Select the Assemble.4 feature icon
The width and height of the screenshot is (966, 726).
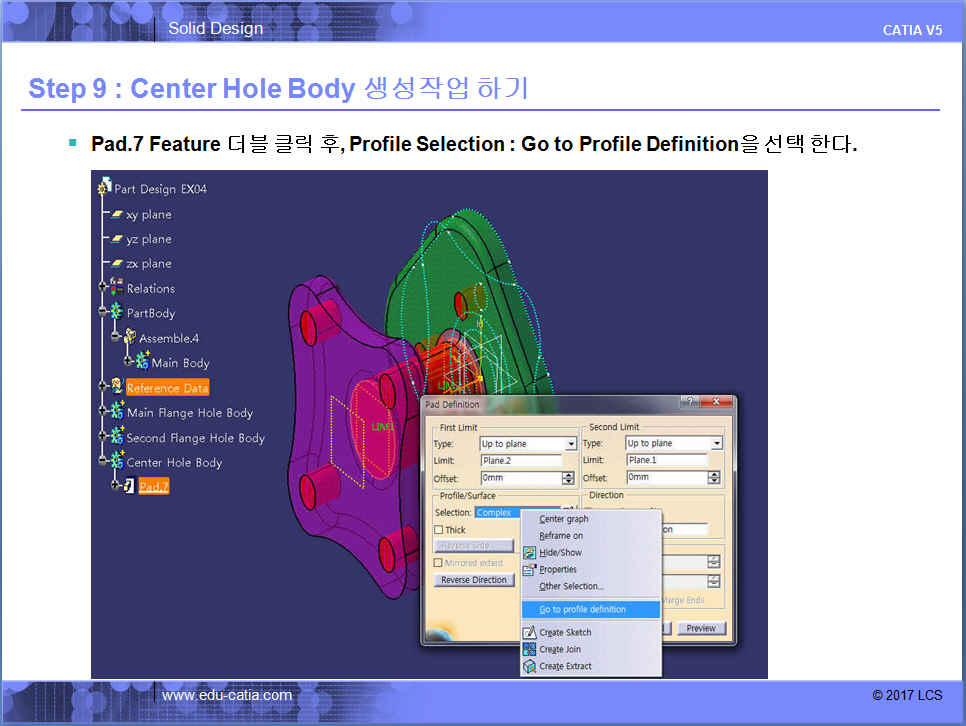click(x=129, y=338)
